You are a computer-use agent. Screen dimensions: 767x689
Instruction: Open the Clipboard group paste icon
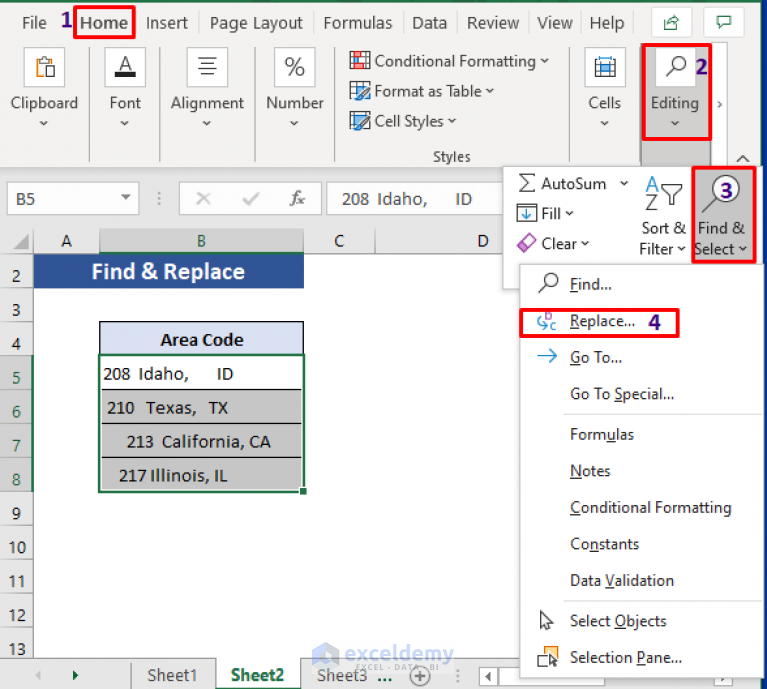pyautogui.click(x=45, y=67)
